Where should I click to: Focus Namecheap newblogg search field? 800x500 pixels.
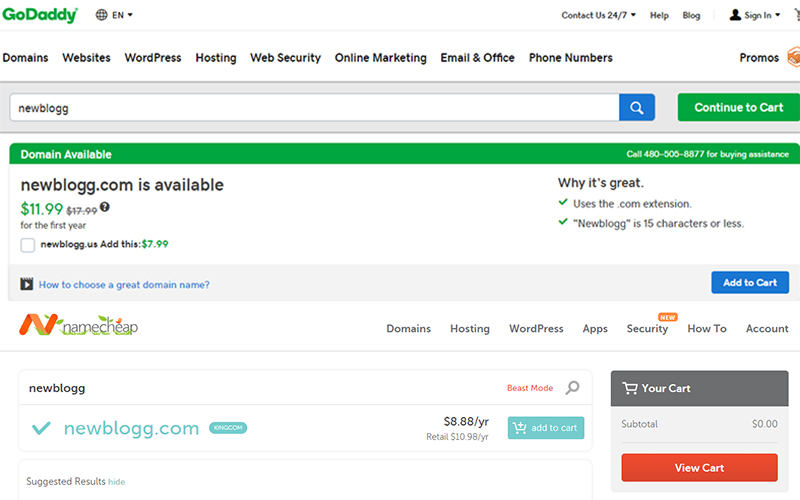tap(260, 388)
